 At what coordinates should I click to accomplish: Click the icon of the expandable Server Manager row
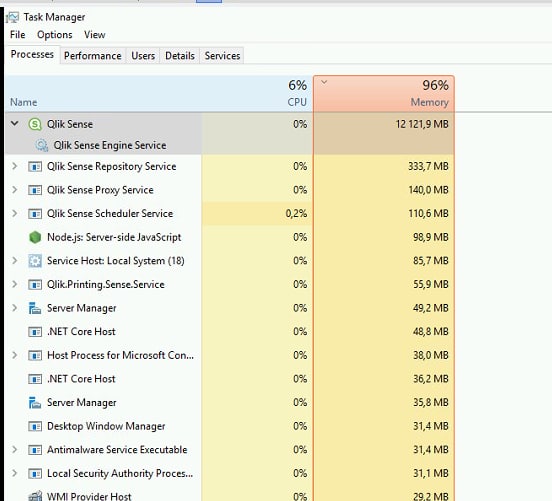pyautogui.click(x=35, y=308)
